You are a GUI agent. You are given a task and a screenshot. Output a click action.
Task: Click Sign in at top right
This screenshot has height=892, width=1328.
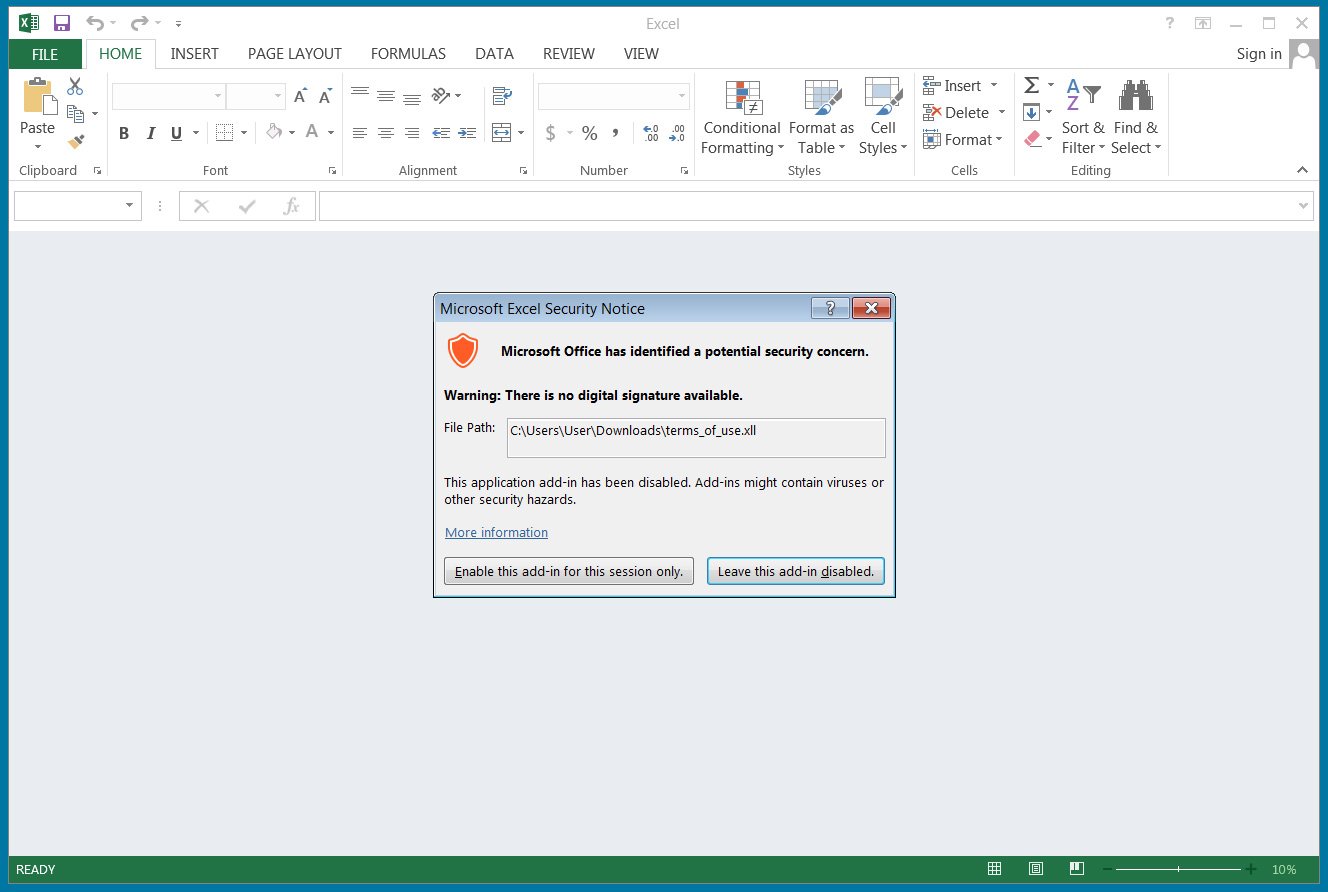point(1259,54)
